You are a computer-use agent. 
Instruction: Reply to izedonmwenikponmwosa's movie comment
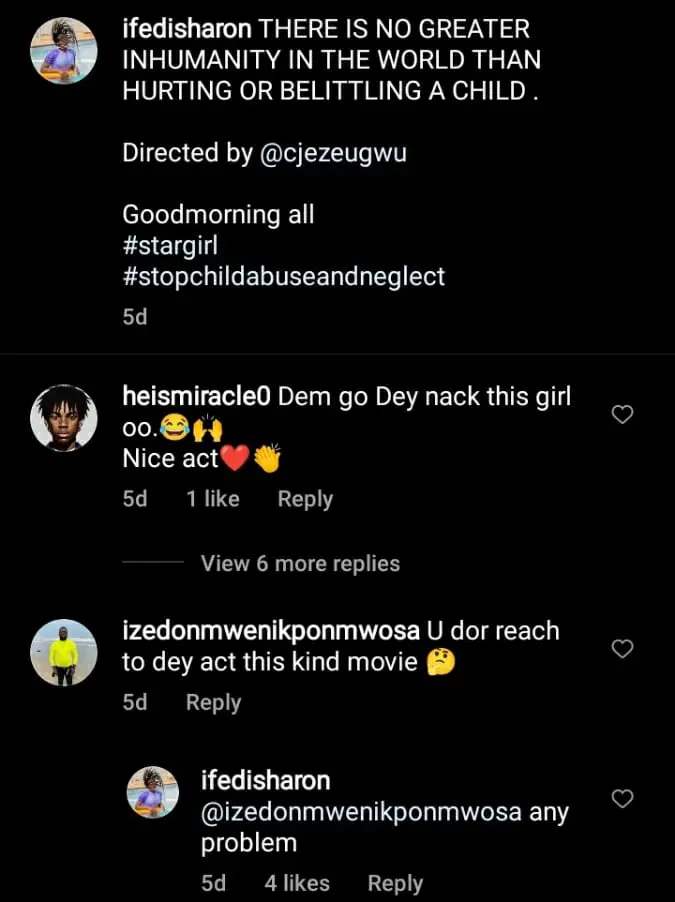(213, 702)
